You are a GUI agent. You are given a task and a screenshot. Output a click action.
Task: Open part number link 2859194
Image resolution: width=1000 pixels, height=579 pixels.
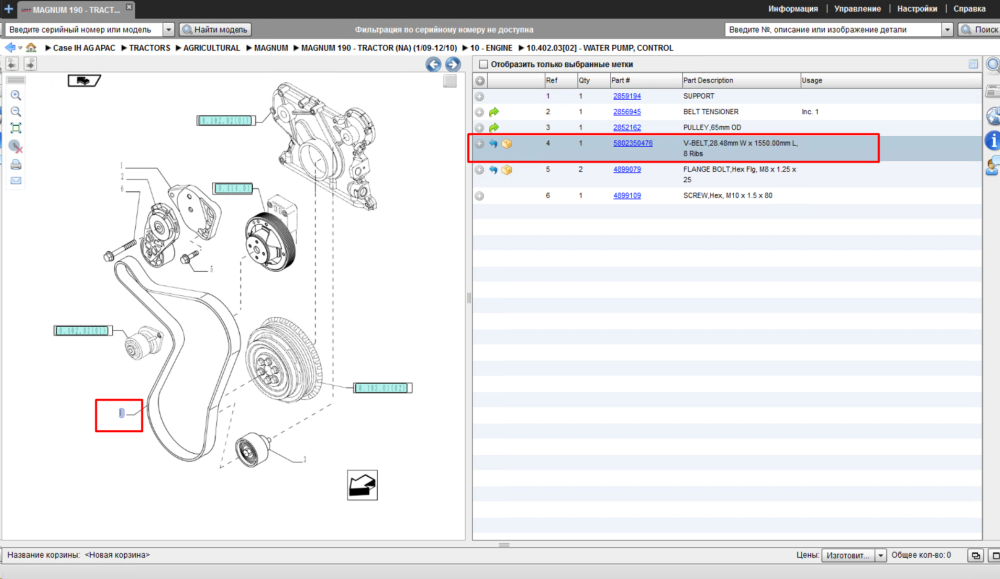(627, 96)
